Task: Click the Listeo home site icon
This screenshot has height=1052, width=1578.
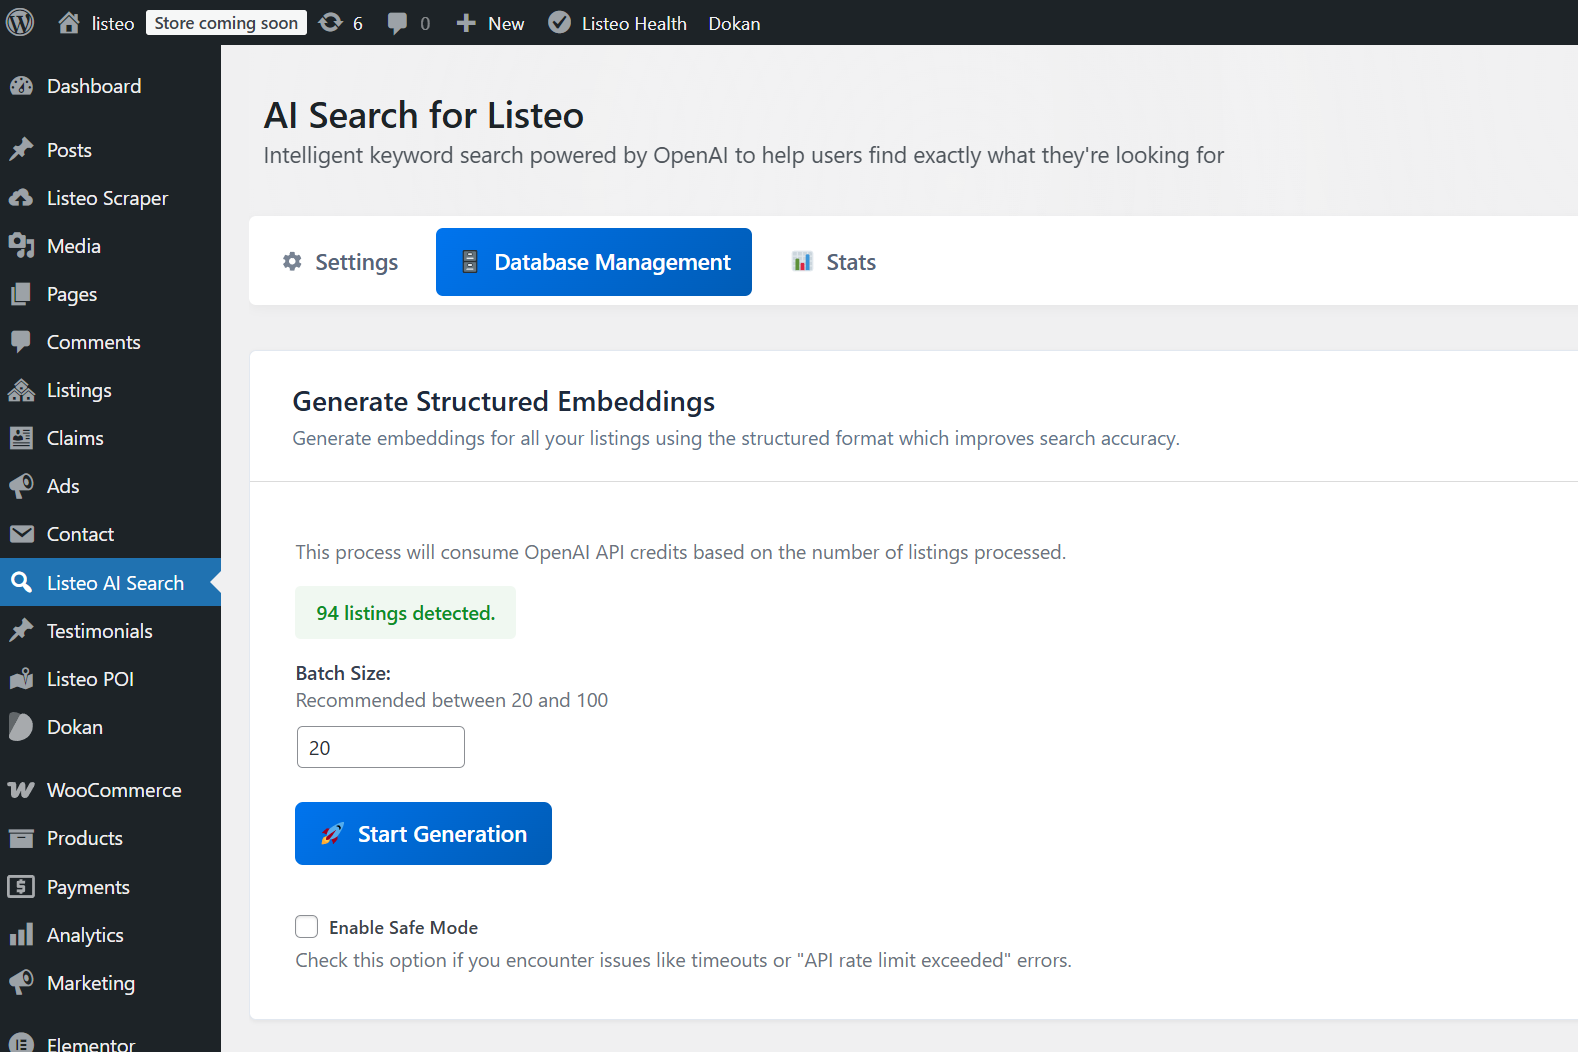Action: tap(69, 23)
